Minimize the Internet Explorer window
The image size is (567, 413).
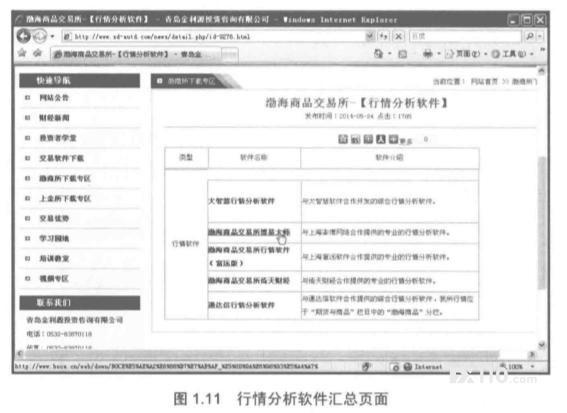click(x=513, y=20)
